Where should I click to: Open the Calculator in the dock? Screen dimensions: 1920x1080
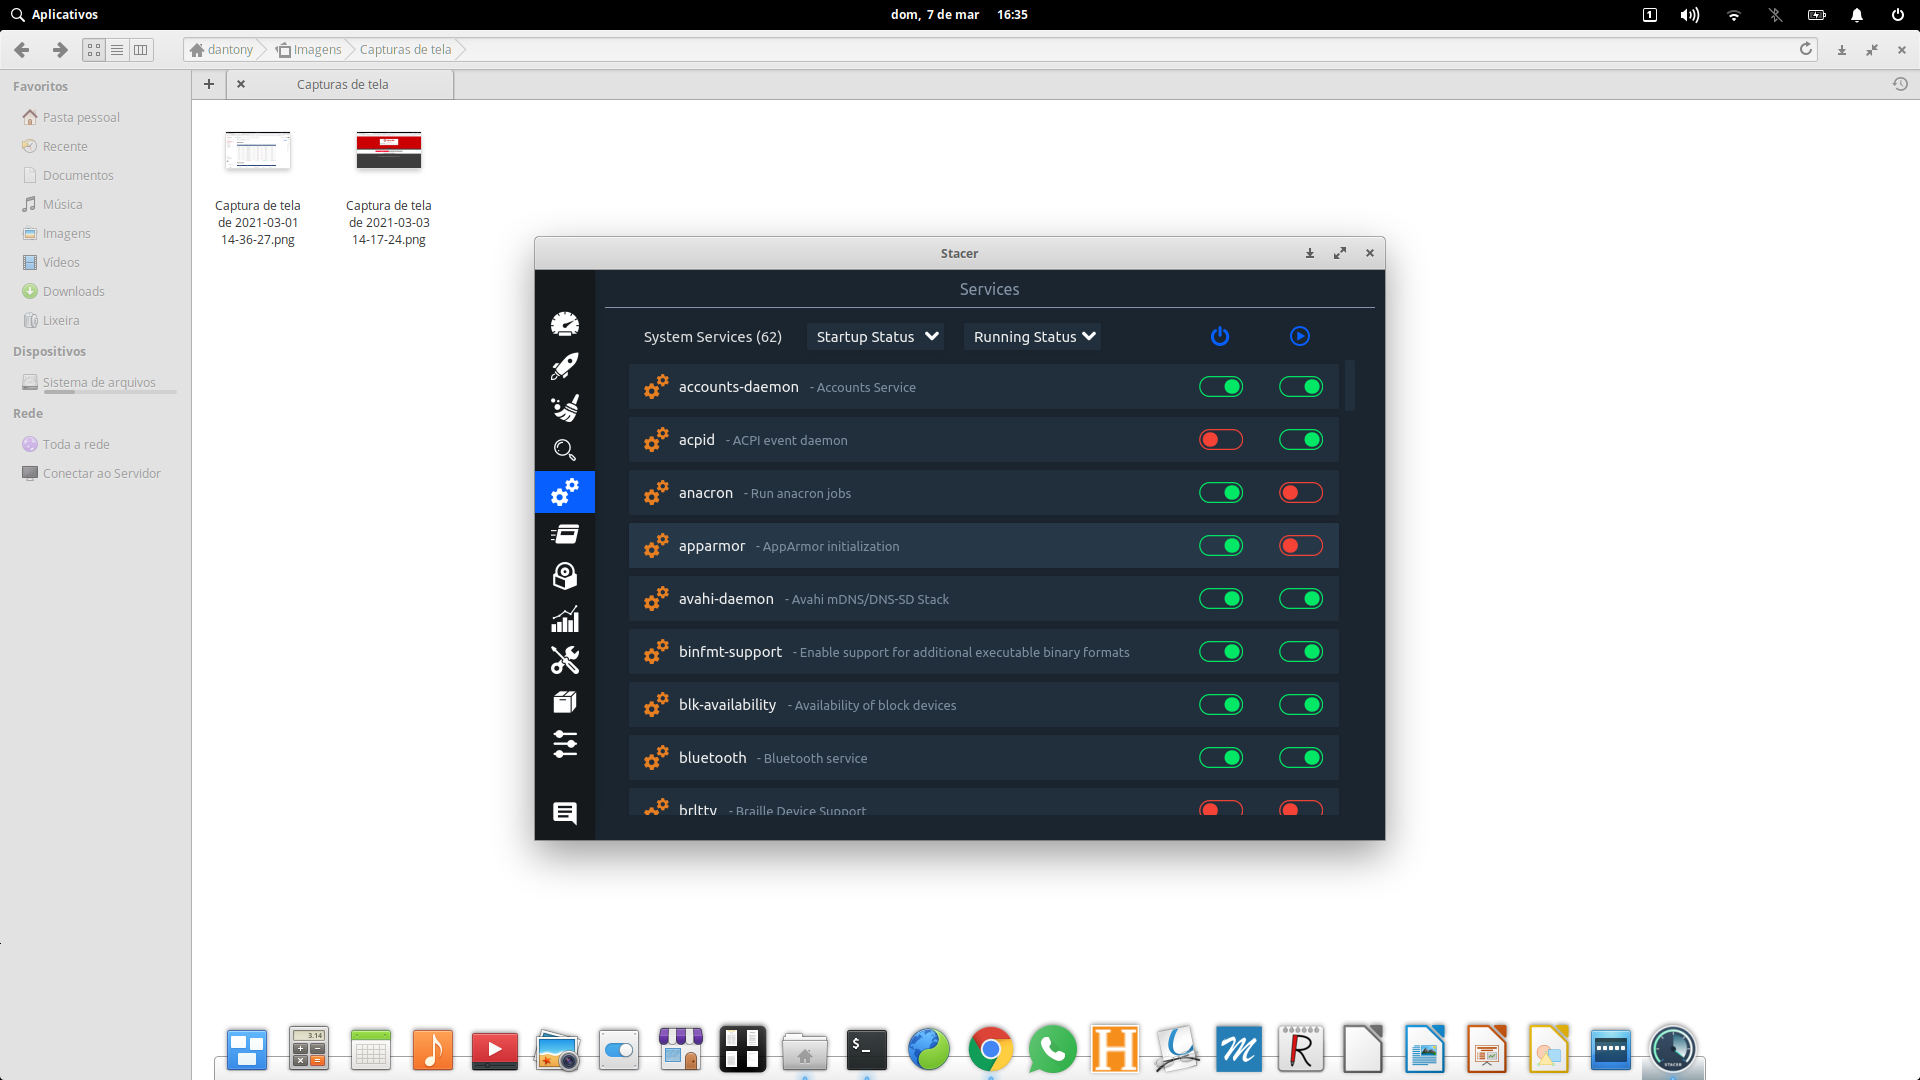309,1049
